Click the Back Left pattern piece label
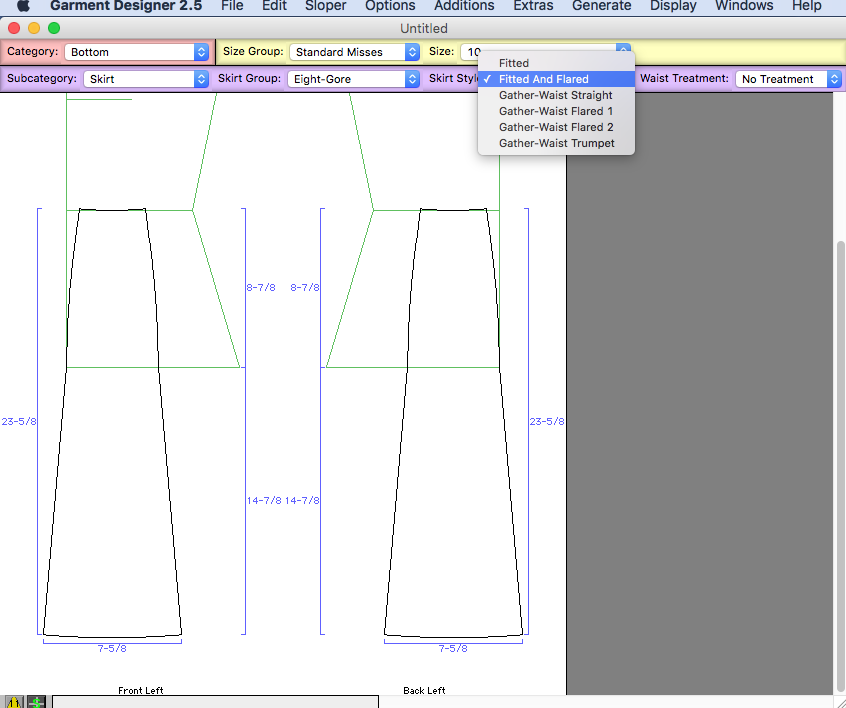846x708 pixels. pyautogui.click(x=424, y=690)
